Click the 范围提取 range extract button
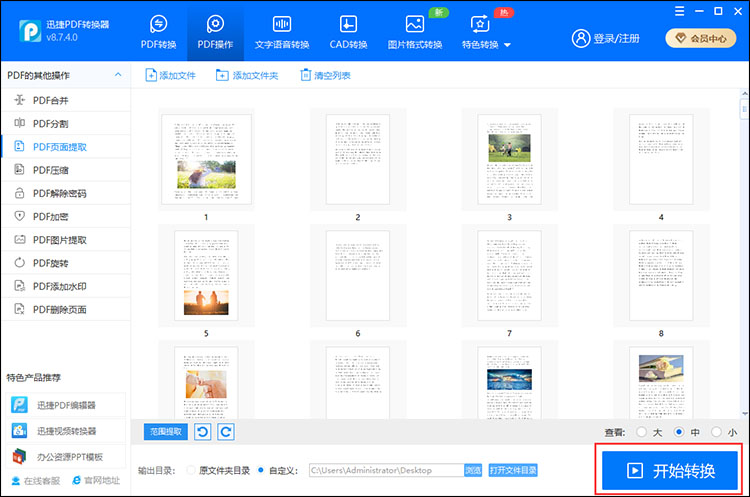750x497 pixels. [x=166, y=432]
